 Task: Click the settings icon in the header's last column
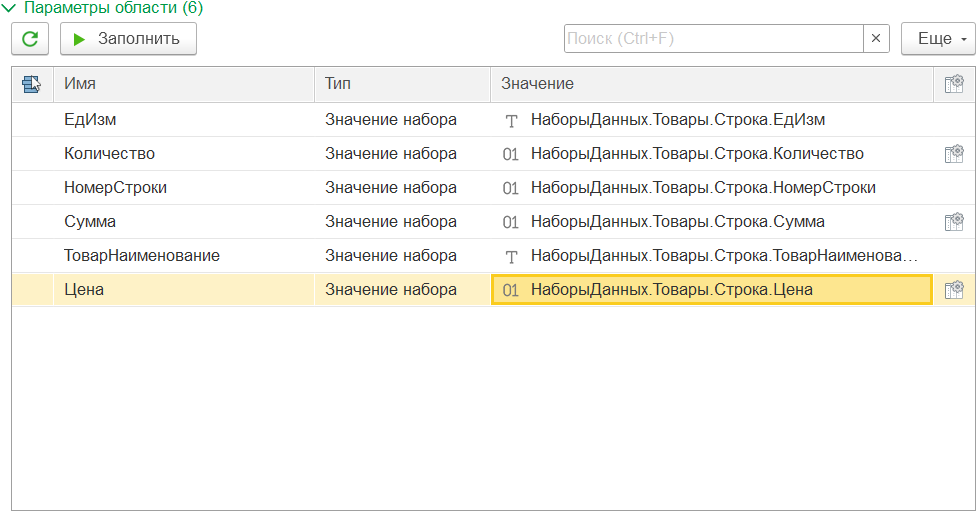pyautogui.click(x=954, y=83)
